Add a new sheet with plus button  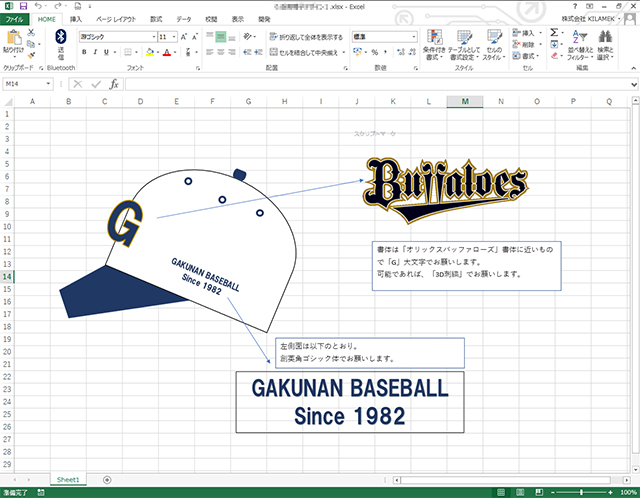(x=107, y=480)
